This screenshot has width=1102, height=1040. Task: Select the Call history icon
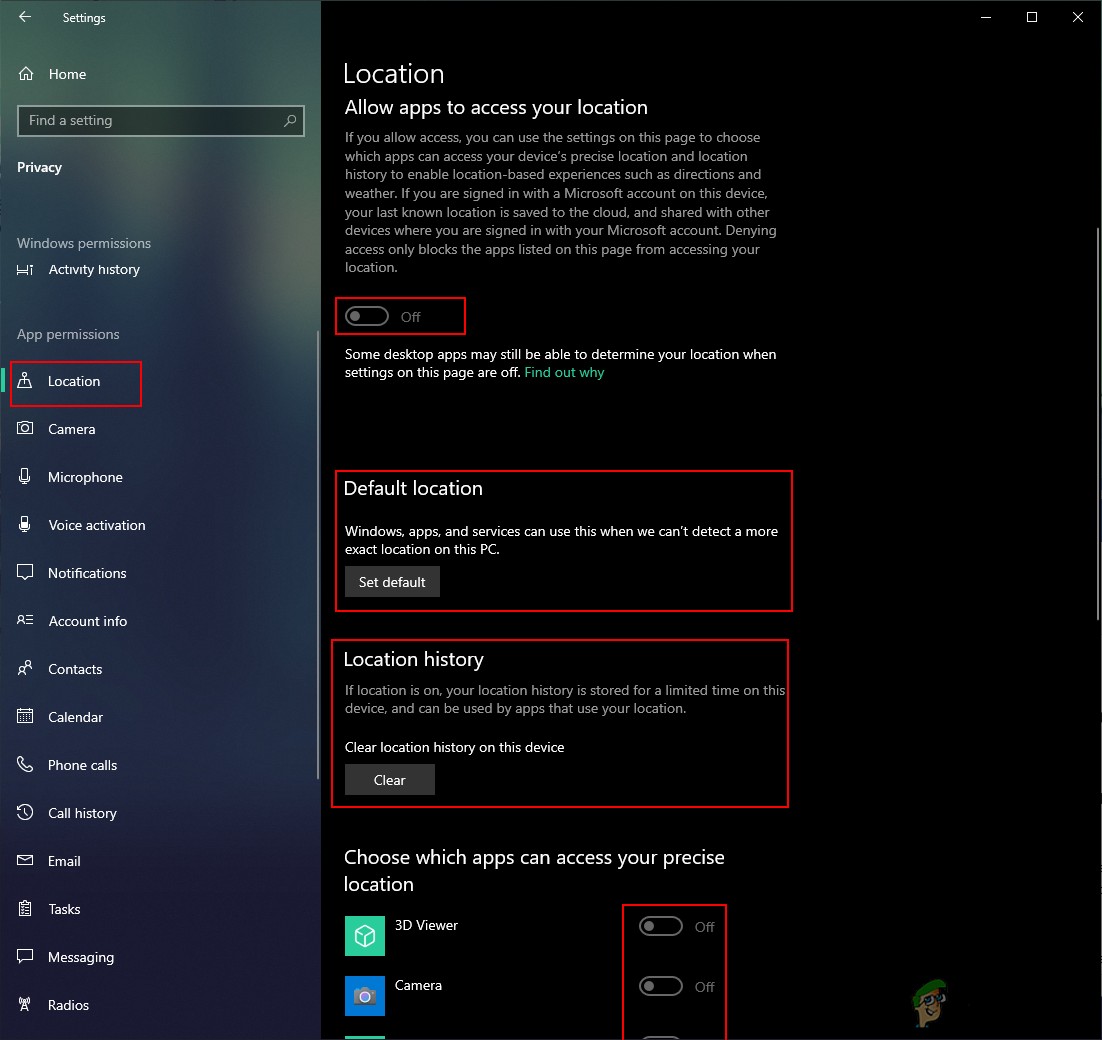pyautogui.click(x=27, y=813)
